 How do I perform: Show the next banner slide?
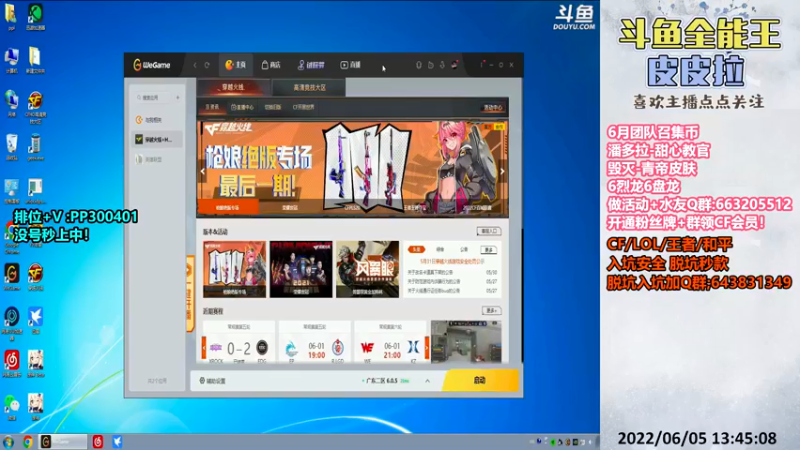coord(502,171)
